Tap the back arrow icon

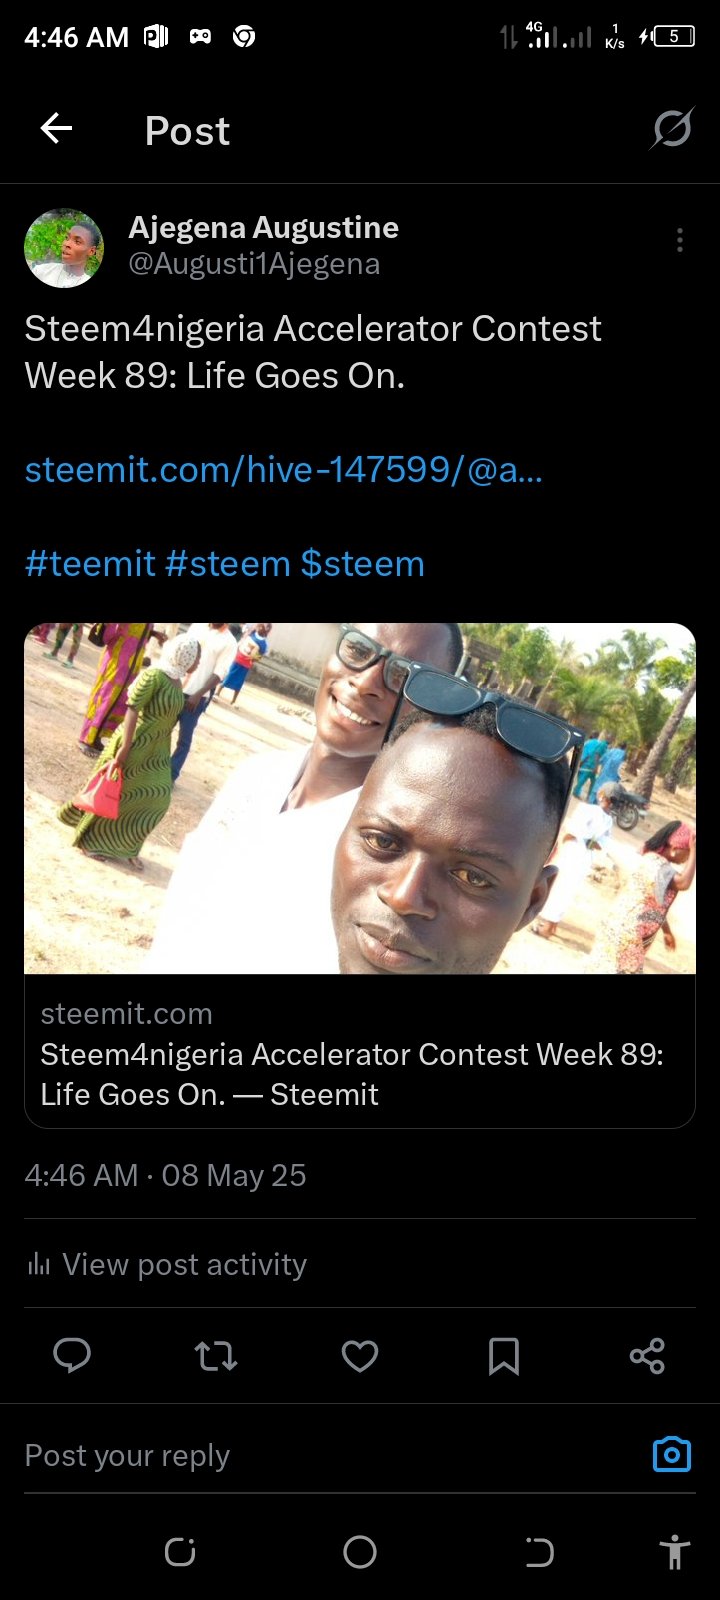(56, 128)
